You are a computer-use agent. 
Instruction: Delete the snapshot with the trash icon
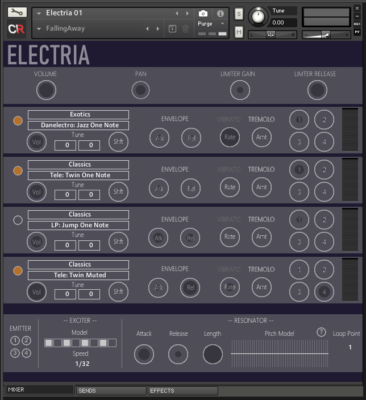click(186, 29)
